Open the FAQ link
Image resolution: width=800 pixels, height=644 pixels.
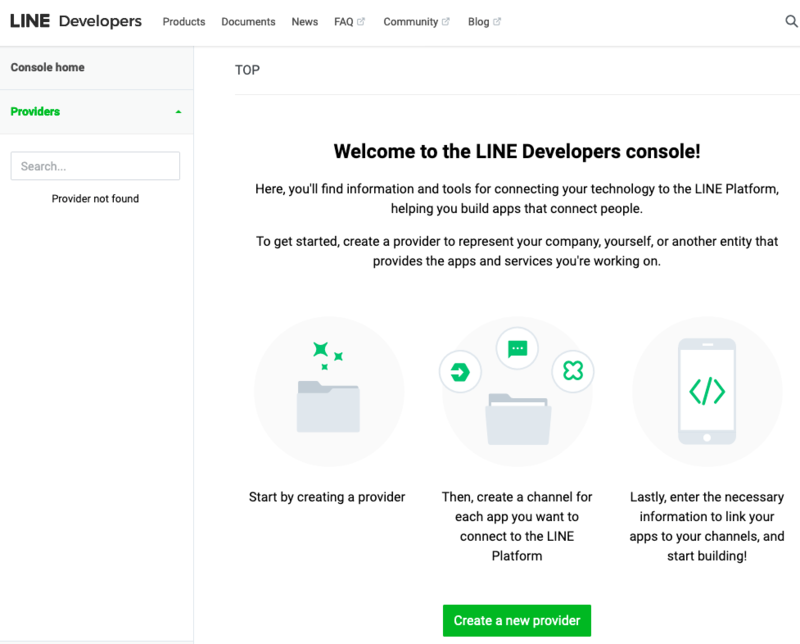pyautogui.click(x=343, y=21)
